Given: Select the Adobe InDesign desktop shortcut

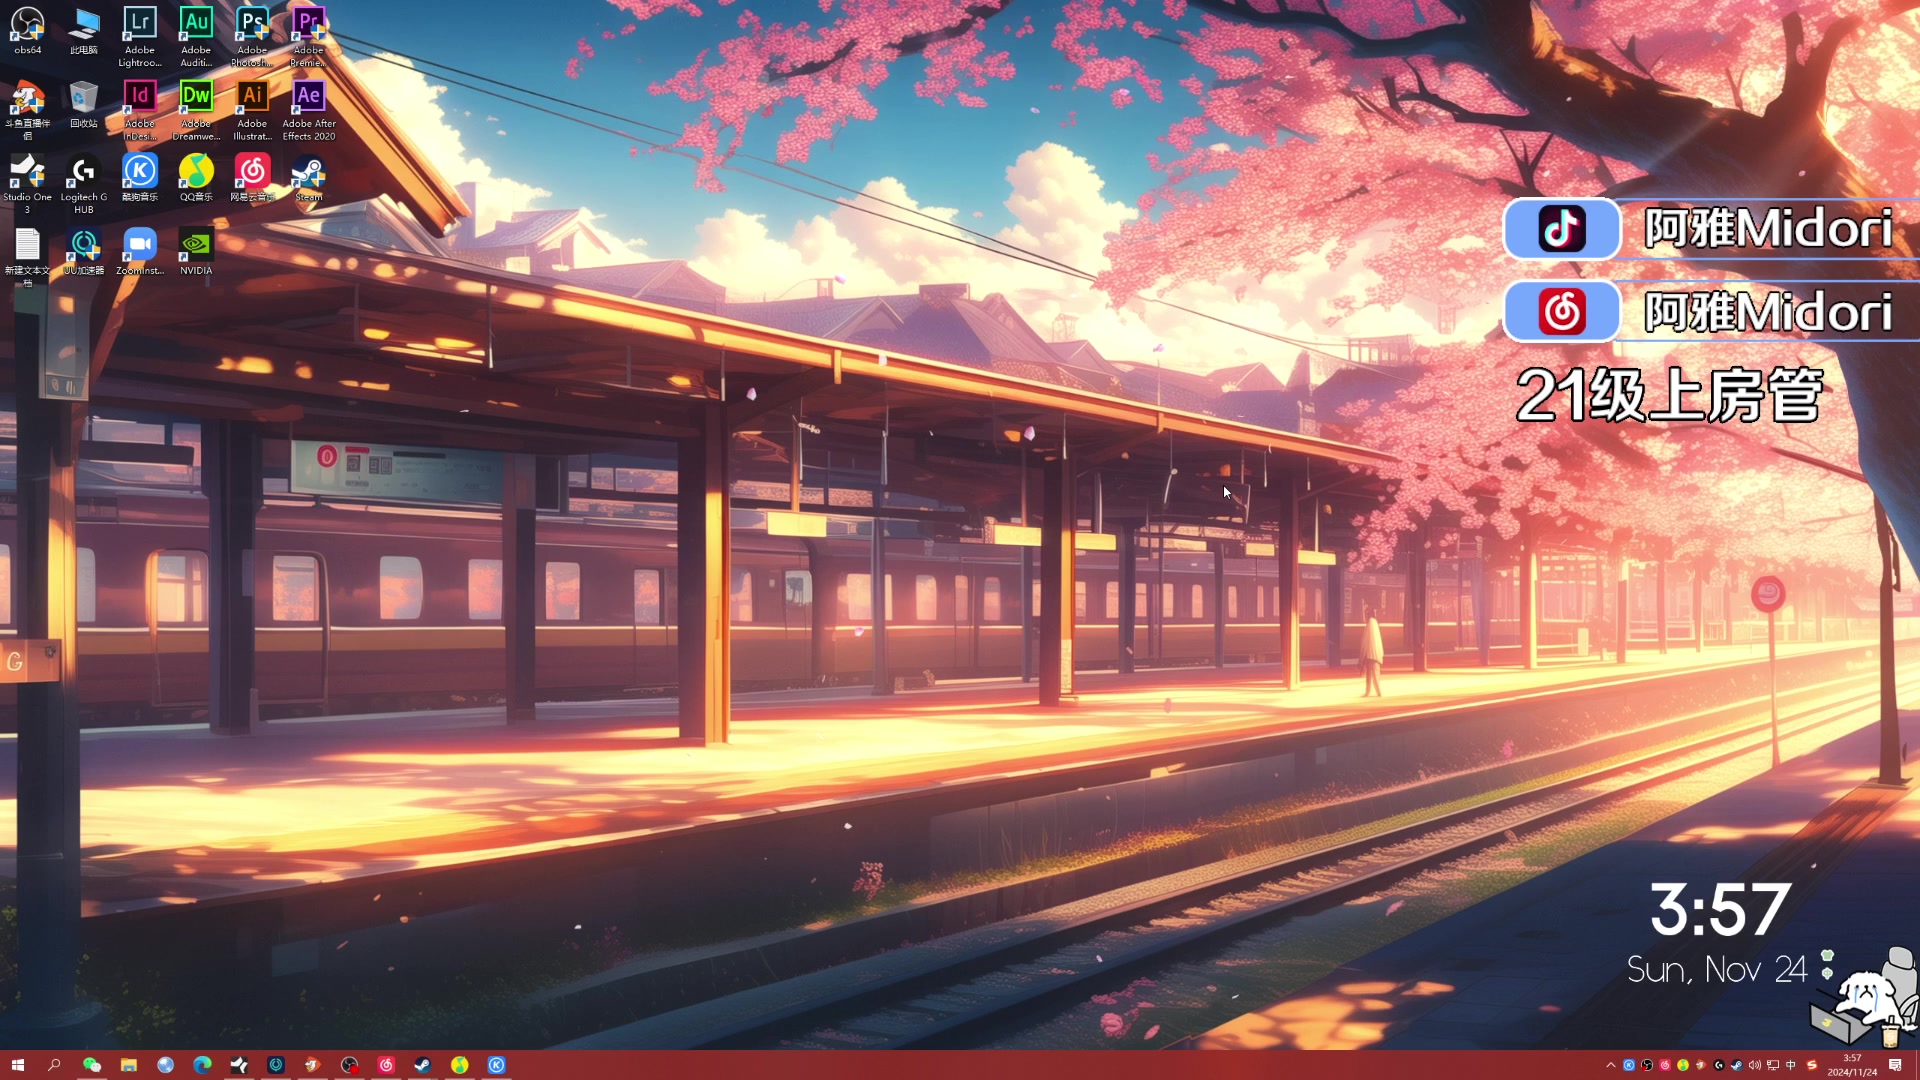Looking at the screenshot, I should point(140,111).
